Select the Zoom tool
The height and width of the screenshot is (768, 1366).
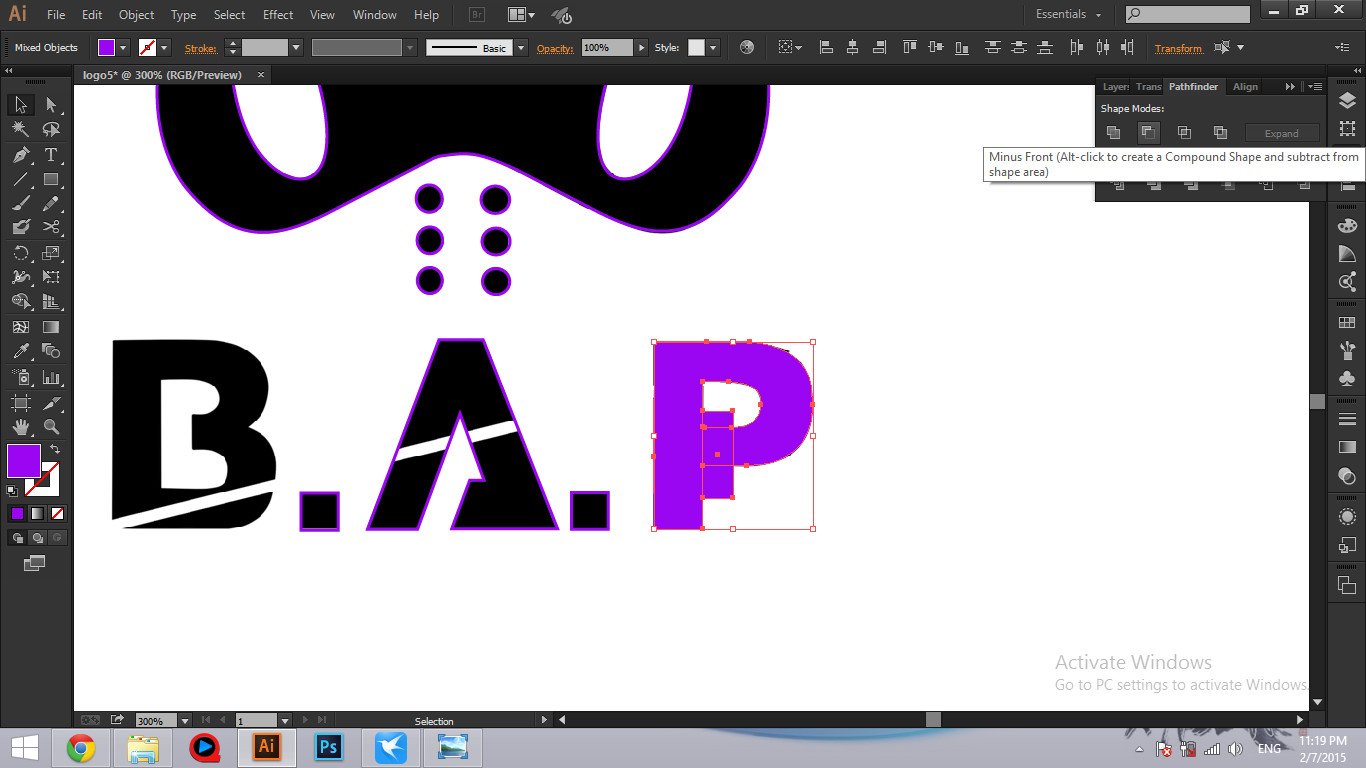(x=51, y=428)
